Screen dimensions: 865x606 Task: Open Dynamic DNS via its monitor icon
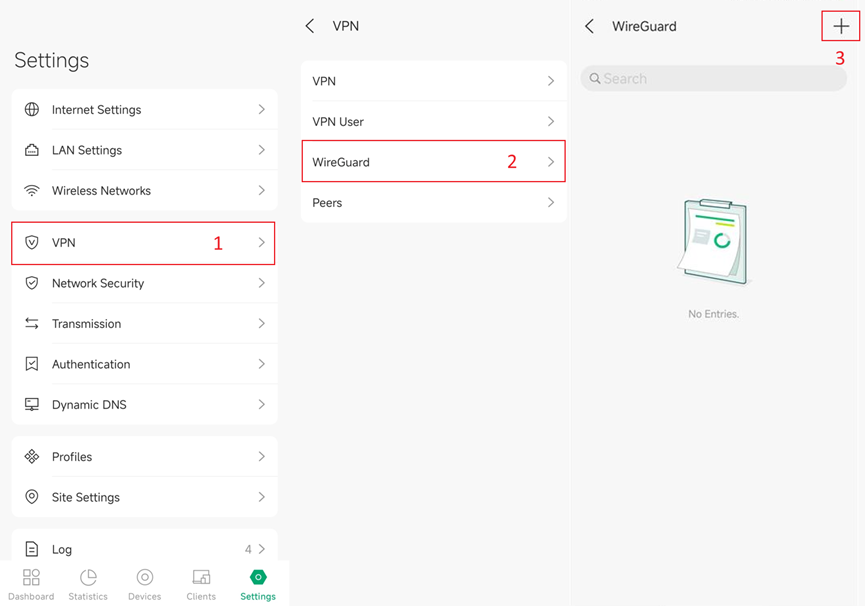(31, 404)
